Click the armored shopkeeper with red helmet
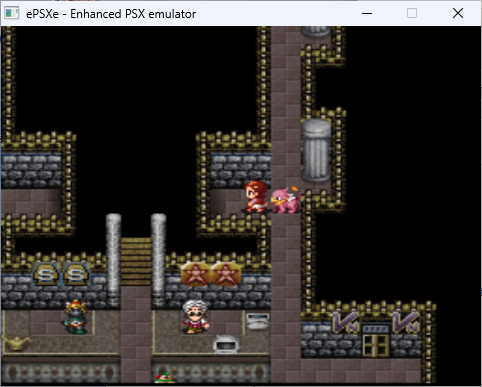 [x=76, y=317]
